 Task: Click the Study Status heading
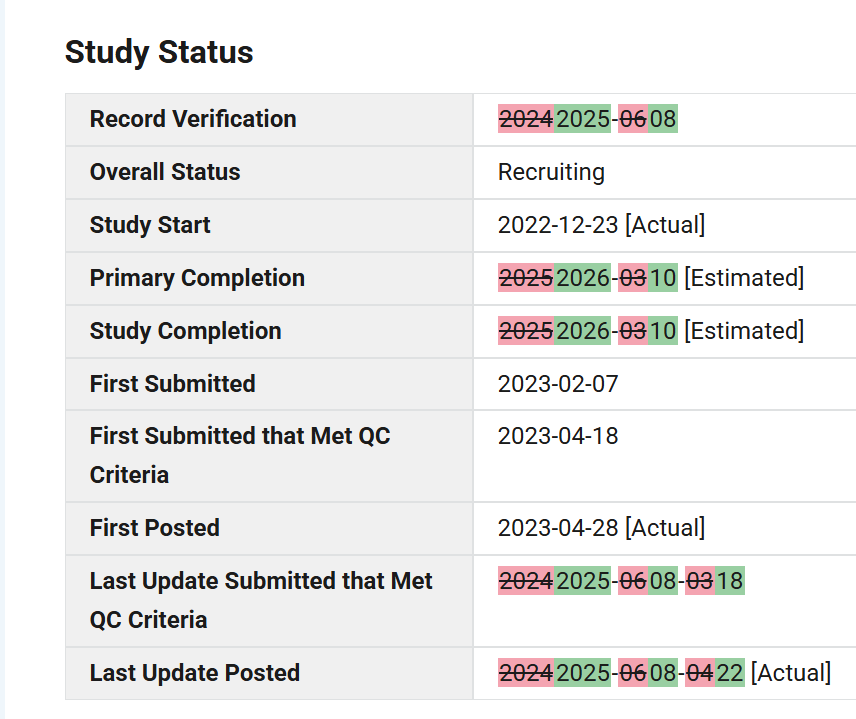(159, 52)
